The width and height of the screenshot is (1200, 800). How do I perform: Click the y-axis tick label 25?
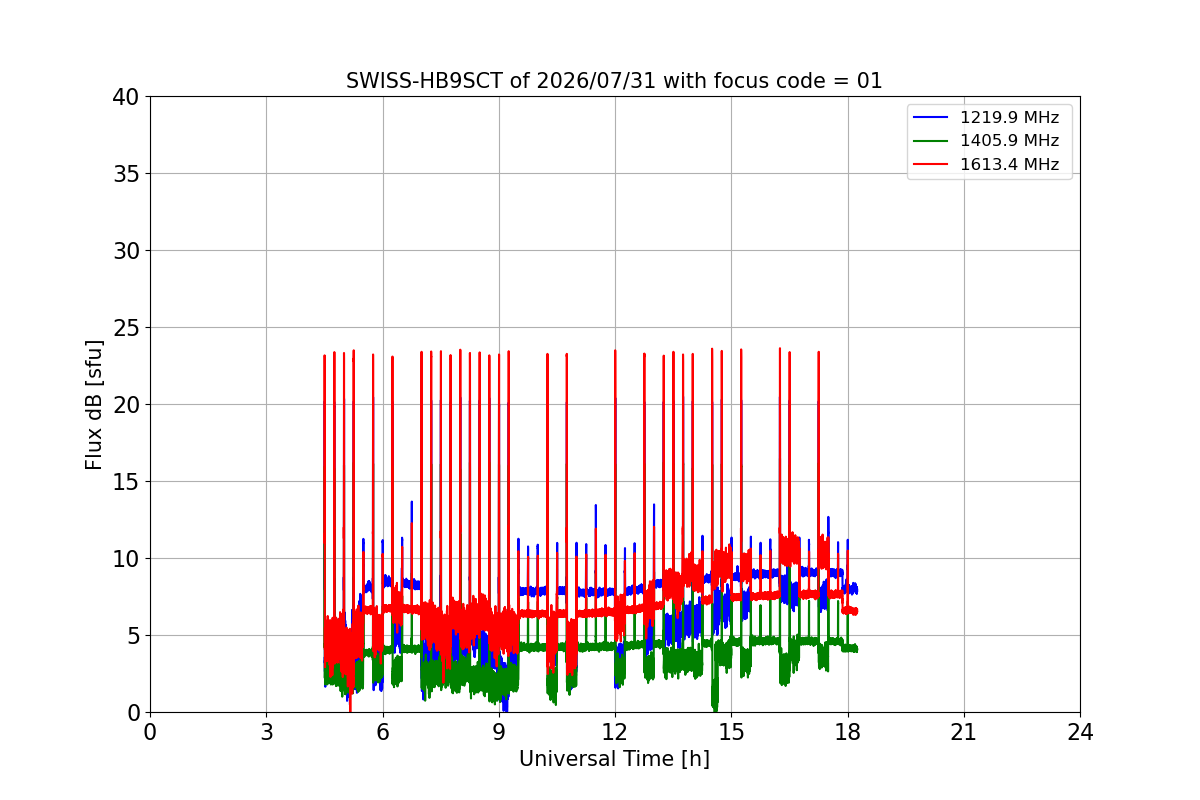pyautogui.click(x=127, y=328)
